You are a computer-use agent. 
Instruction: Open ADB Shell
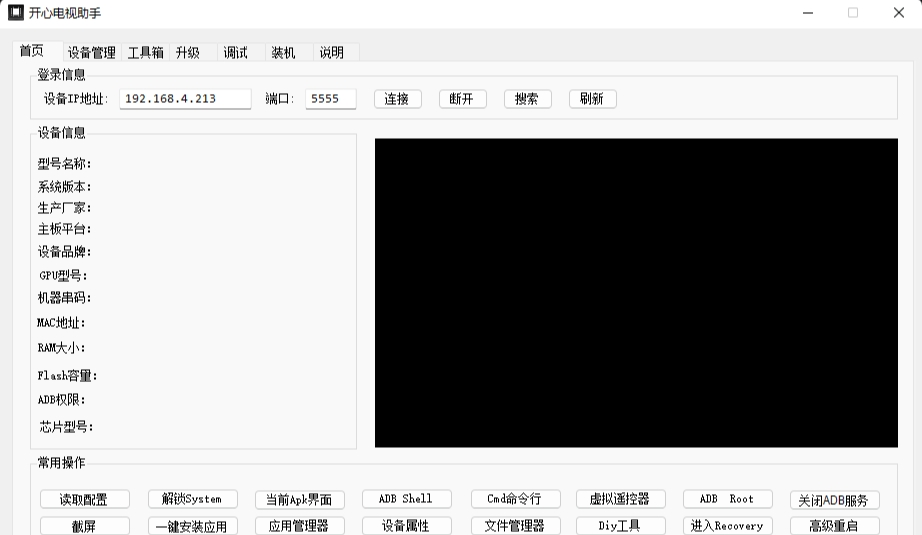pyautogui.click(x=407, y=499)
